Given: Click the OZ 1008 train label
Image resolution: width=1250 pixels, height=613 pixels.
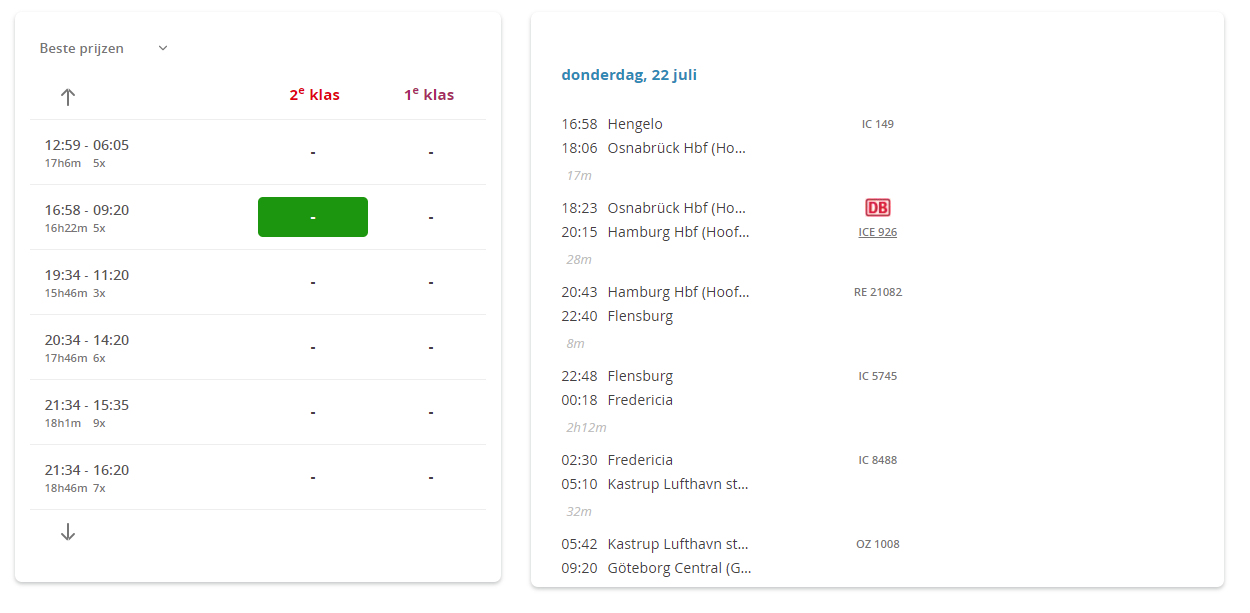Looking at the screenshot, I should (877, 544).
